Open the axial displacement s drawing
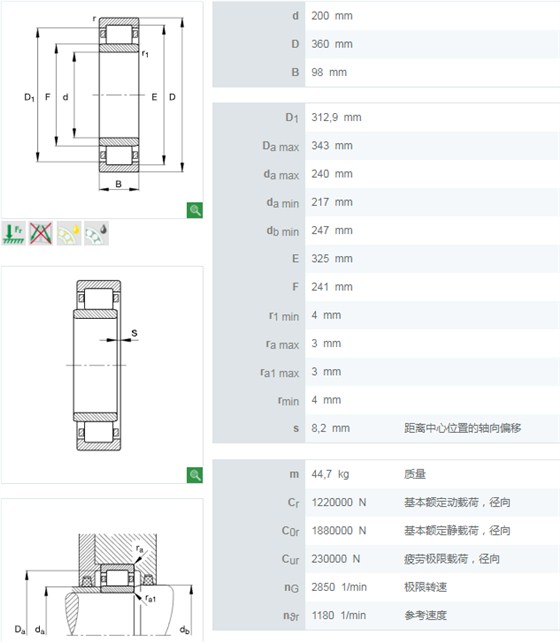This screenshot has width=560, height=642. 102,375
